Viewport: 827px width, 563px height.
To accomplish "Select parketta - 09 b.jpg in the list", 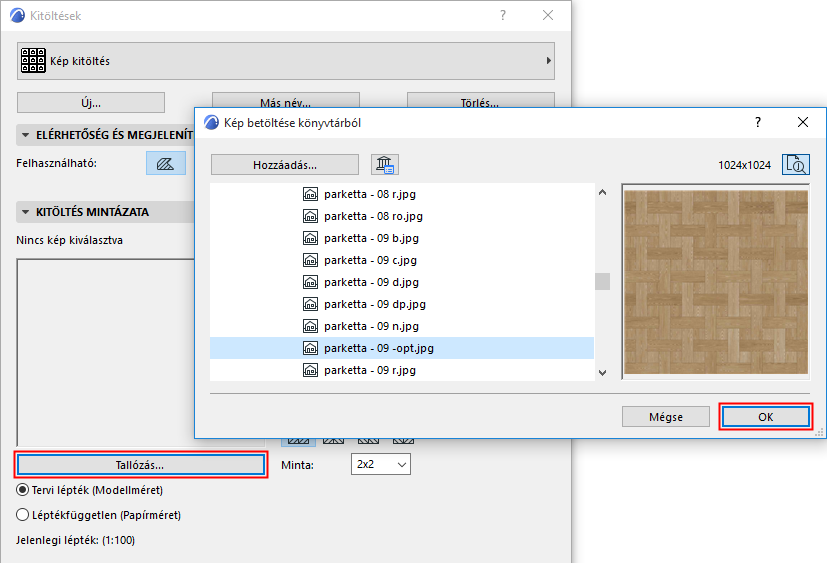I will coord(402,238).
